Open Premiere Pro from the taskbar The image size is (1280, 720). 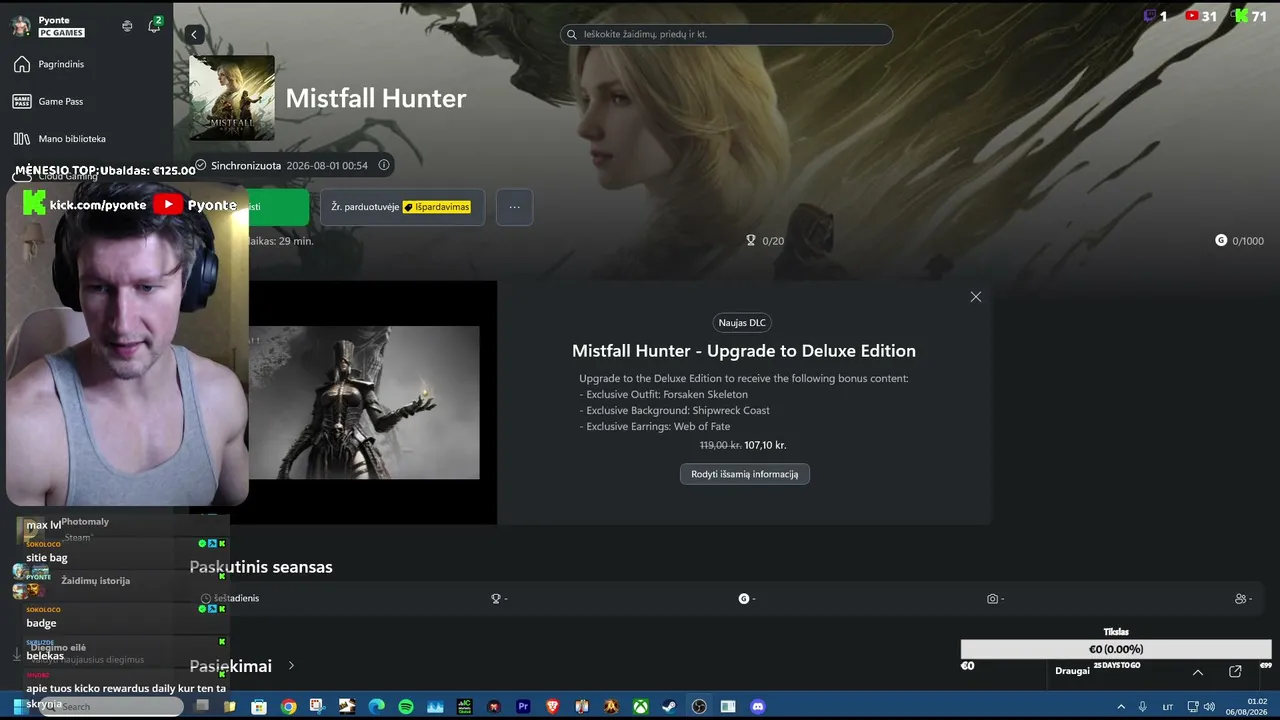coord(523,707)
